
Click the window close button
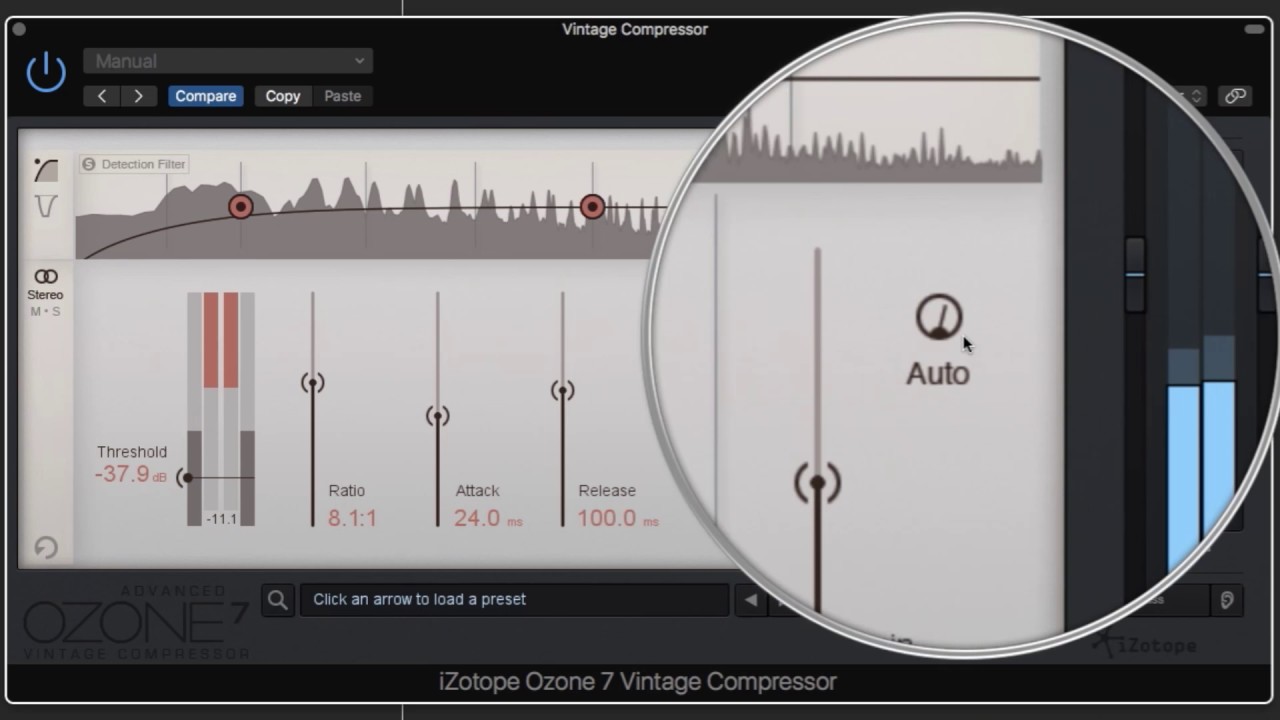(x=19, y=29)
